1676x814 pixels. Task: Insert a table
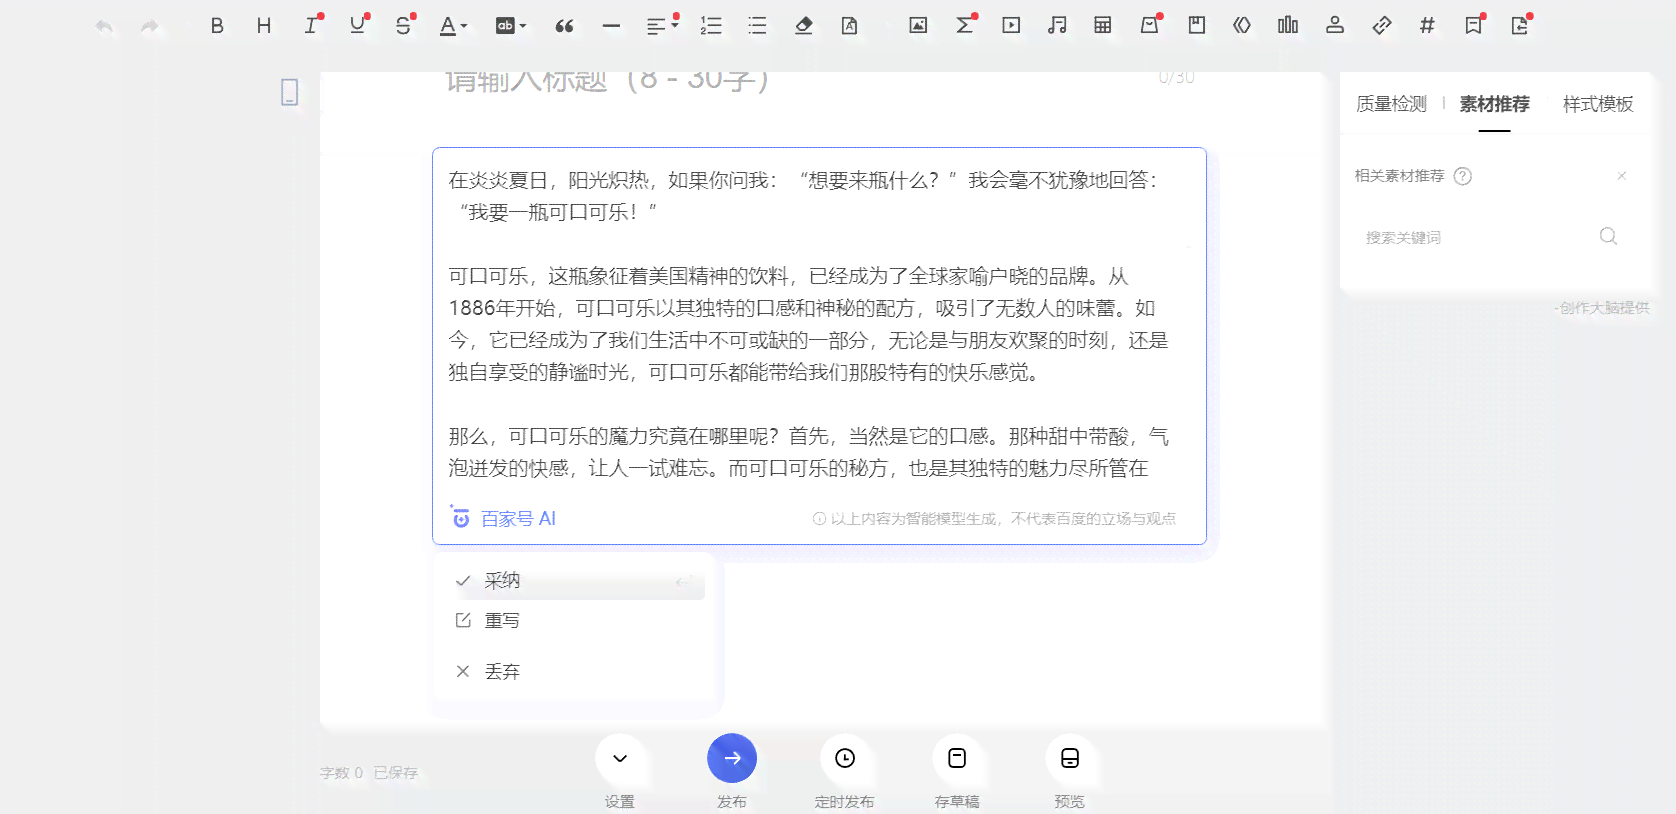(1103, 26)
